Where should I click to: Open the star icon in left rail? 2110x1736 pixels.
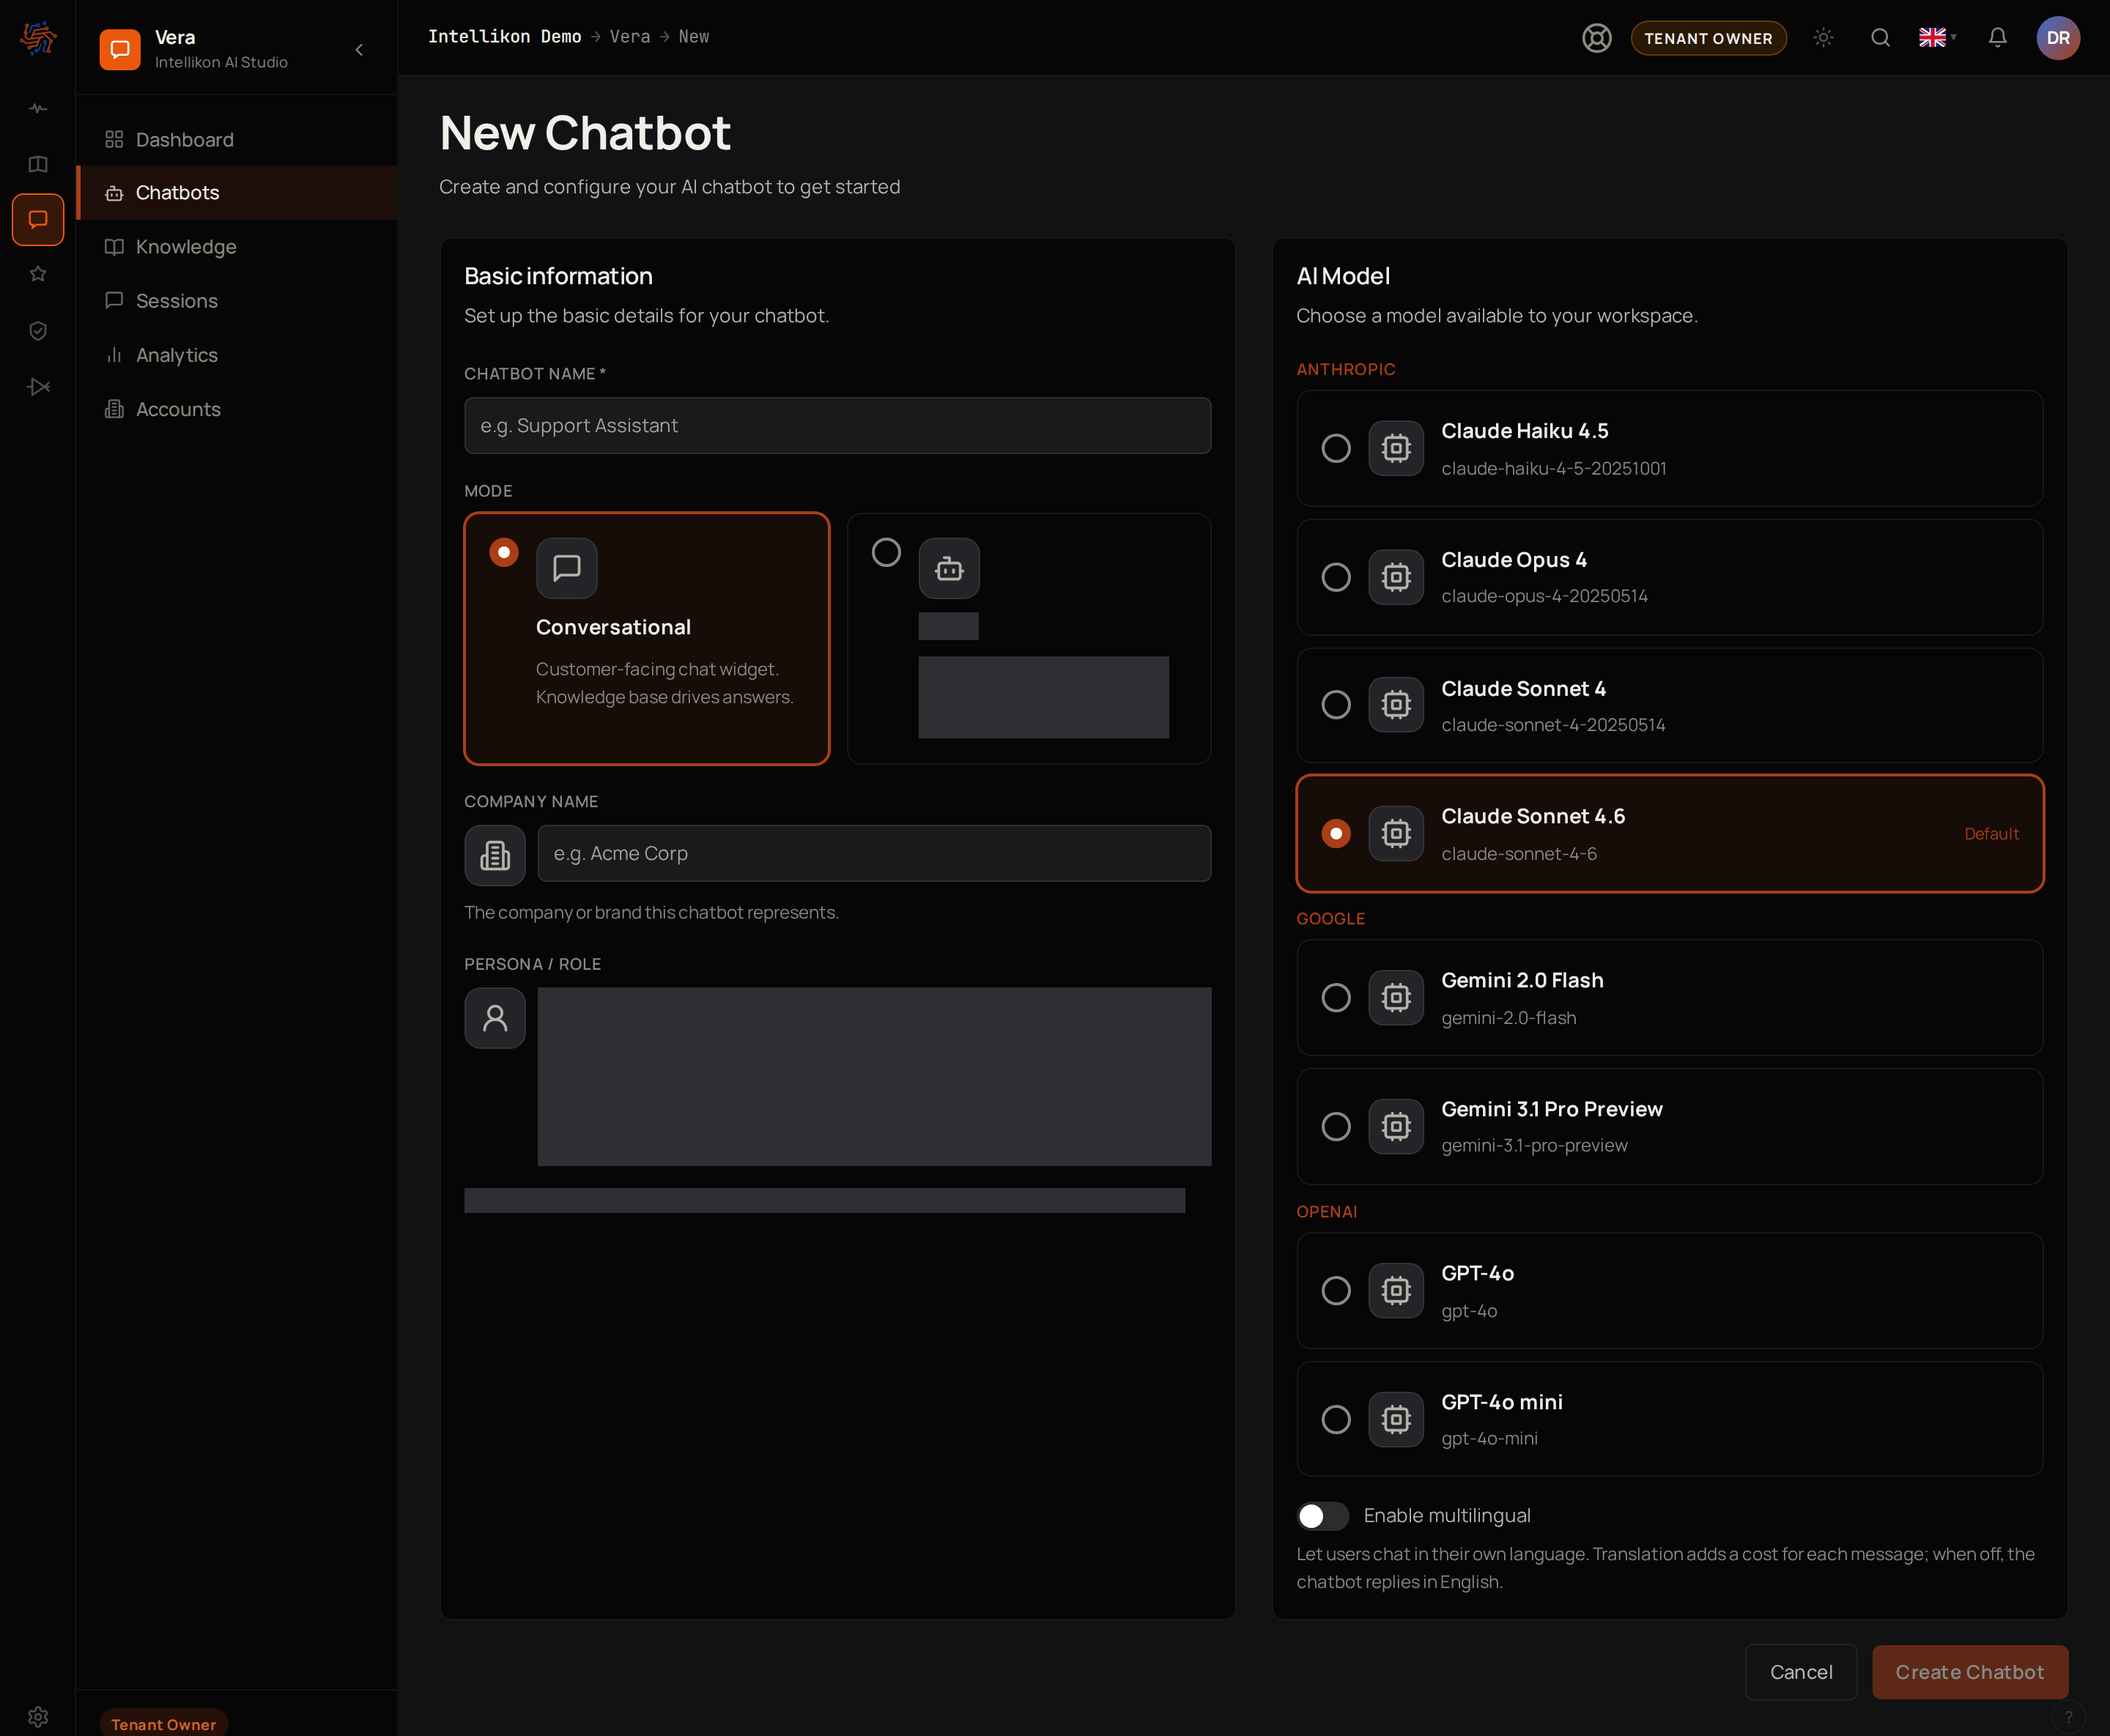tap(38, 274)
